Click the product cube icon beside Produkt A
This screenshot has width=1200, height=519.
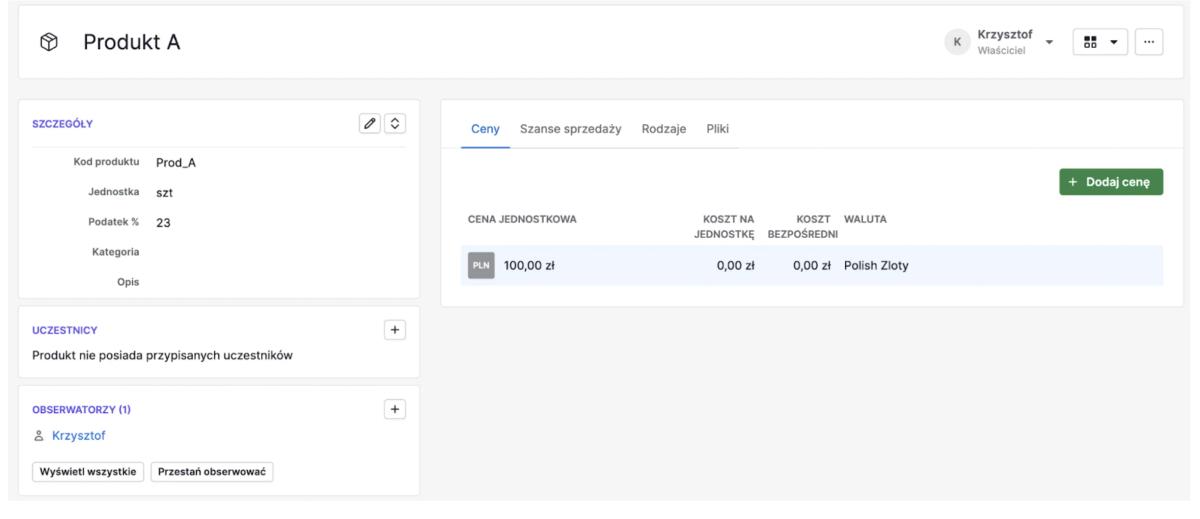point(51,42)
